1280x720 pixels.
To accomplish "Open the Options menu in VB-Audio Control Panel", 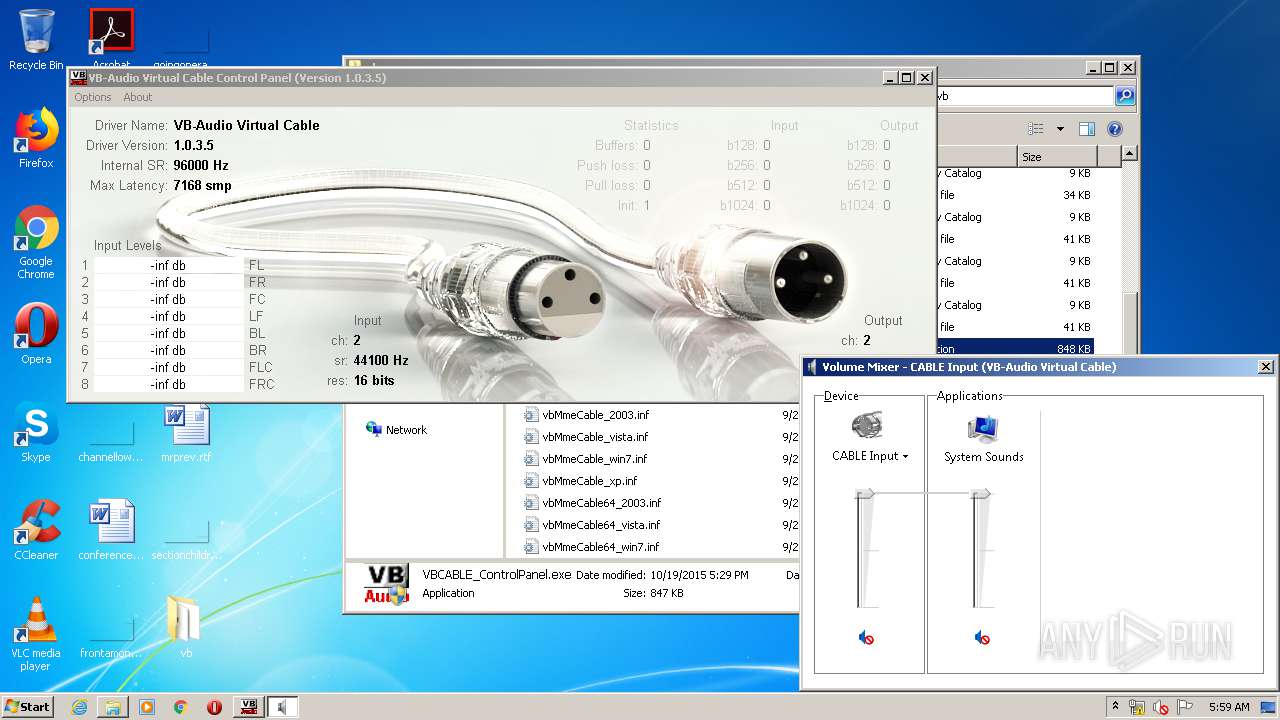I will [92, 97].
